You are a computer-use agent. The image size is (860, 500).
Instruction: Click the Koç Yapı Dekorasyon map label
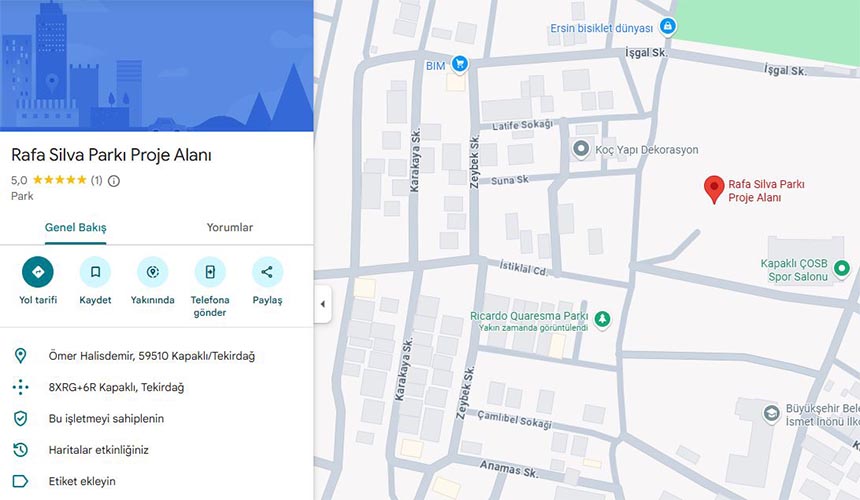pos(647,150)
